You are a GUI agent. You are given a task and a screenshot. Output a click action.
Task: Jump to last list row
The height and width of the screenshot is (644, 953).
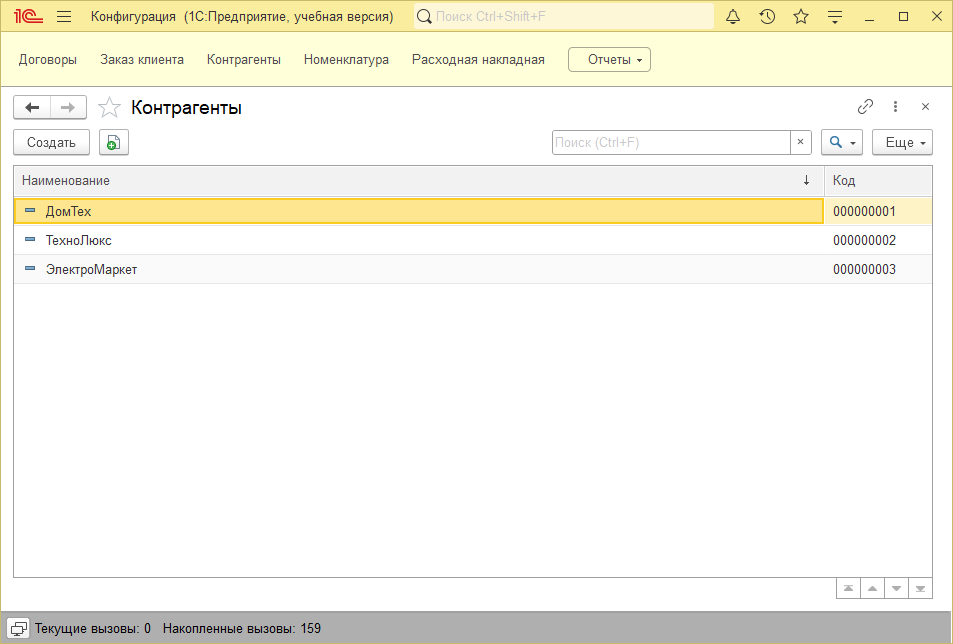coord(920,588)
